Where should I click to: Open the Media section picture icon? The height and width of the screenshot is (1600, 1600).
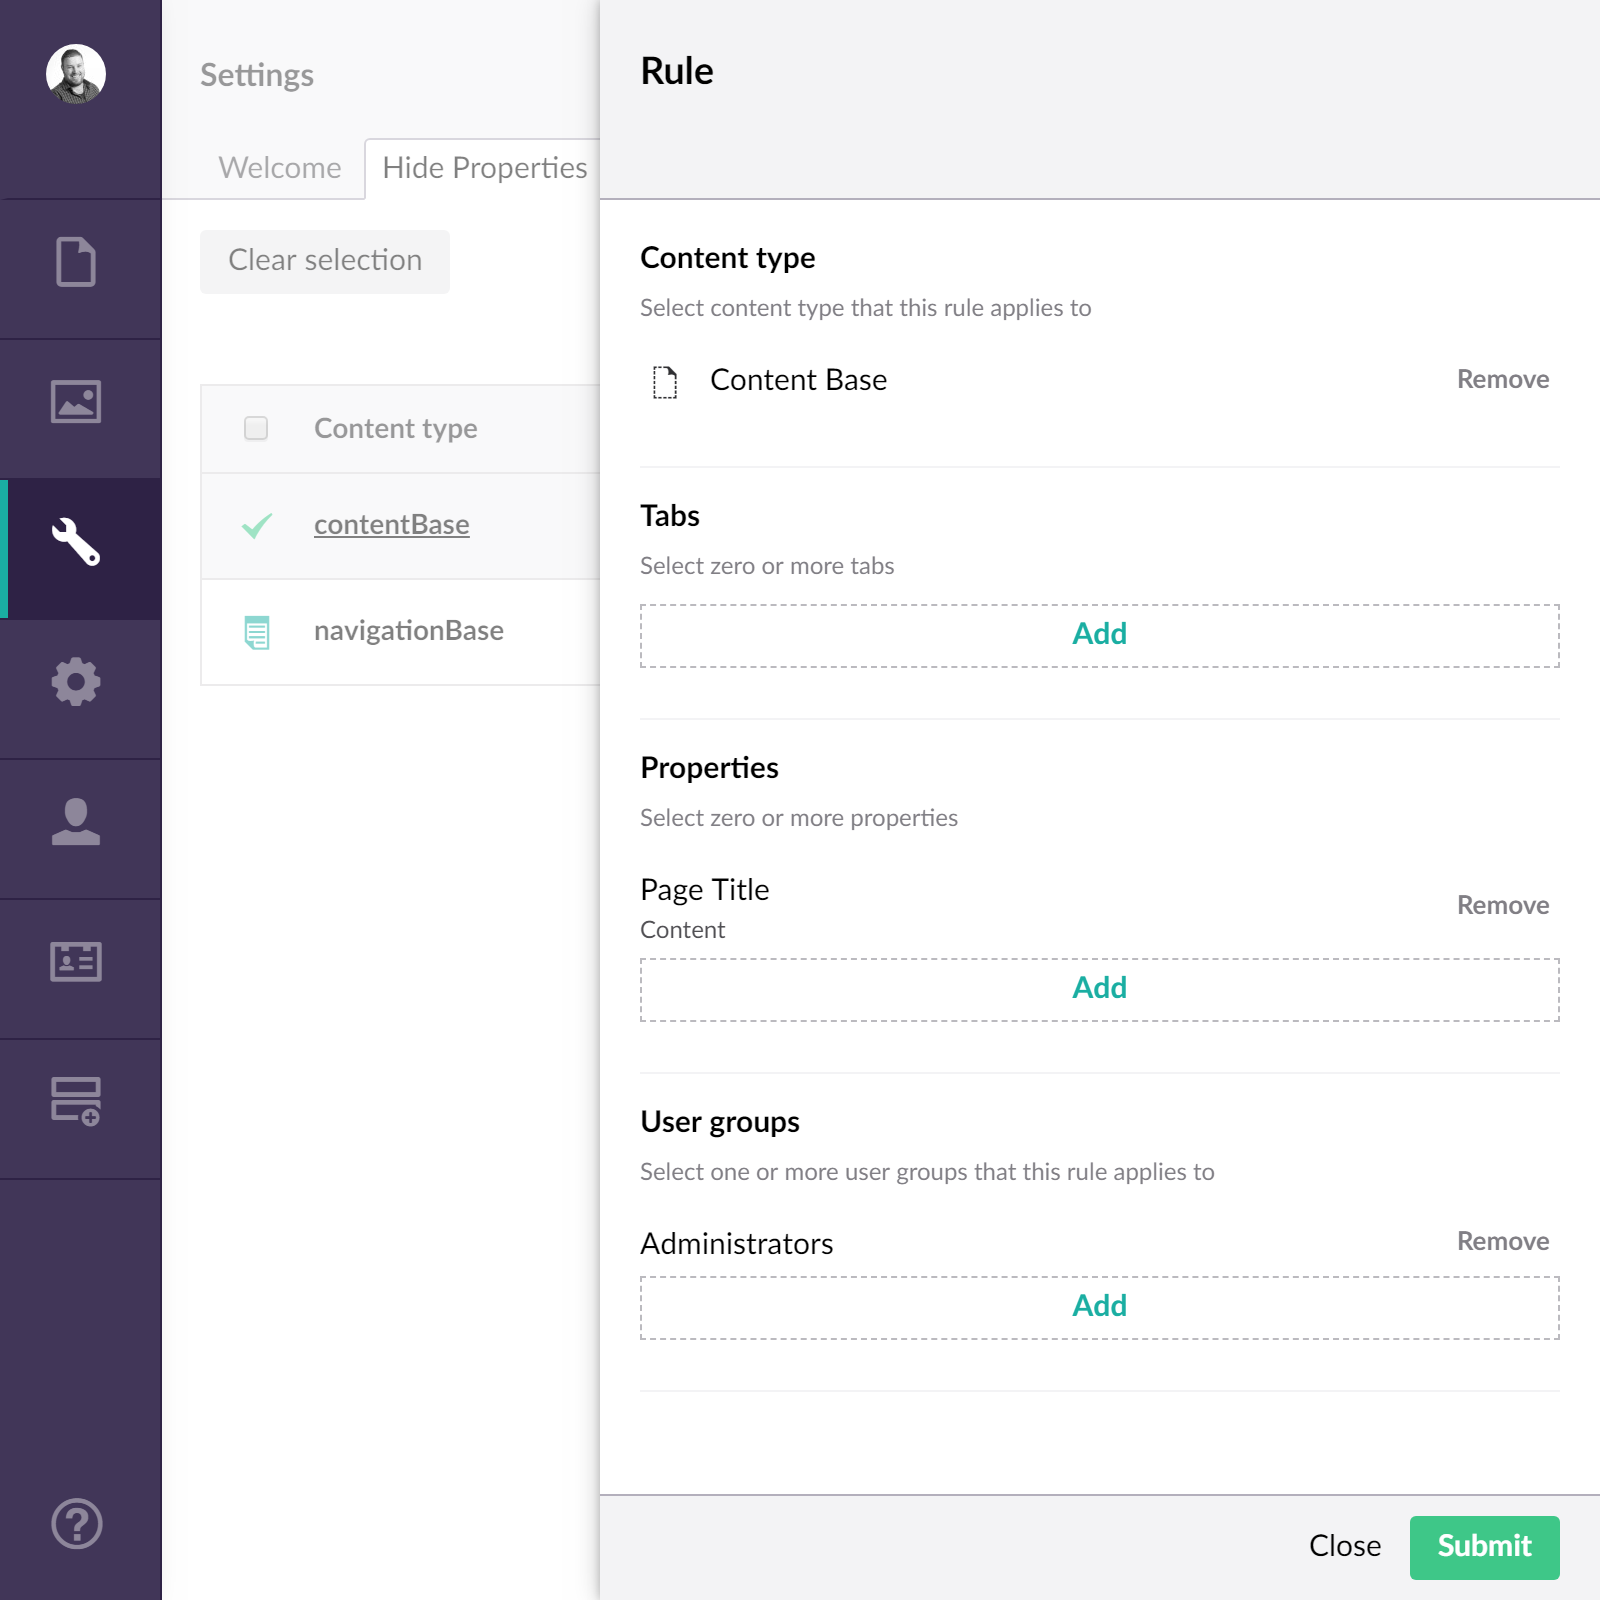click(x=76, y=402)
